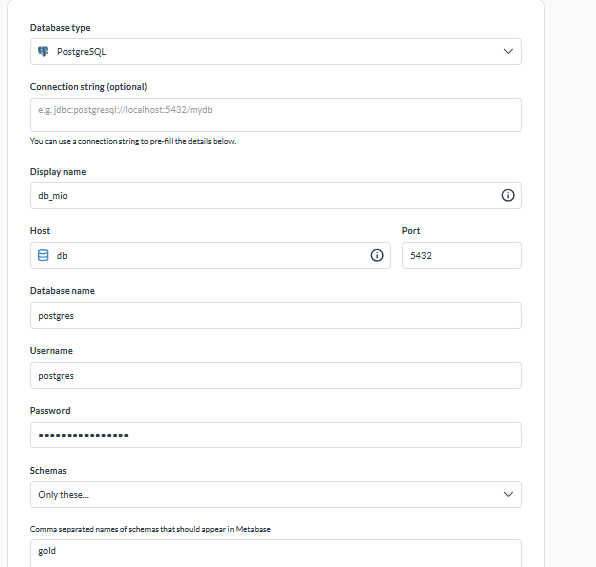Click the "Schemas" label text
Viewport: 596px width, 567px height.
tap(48, 470)
